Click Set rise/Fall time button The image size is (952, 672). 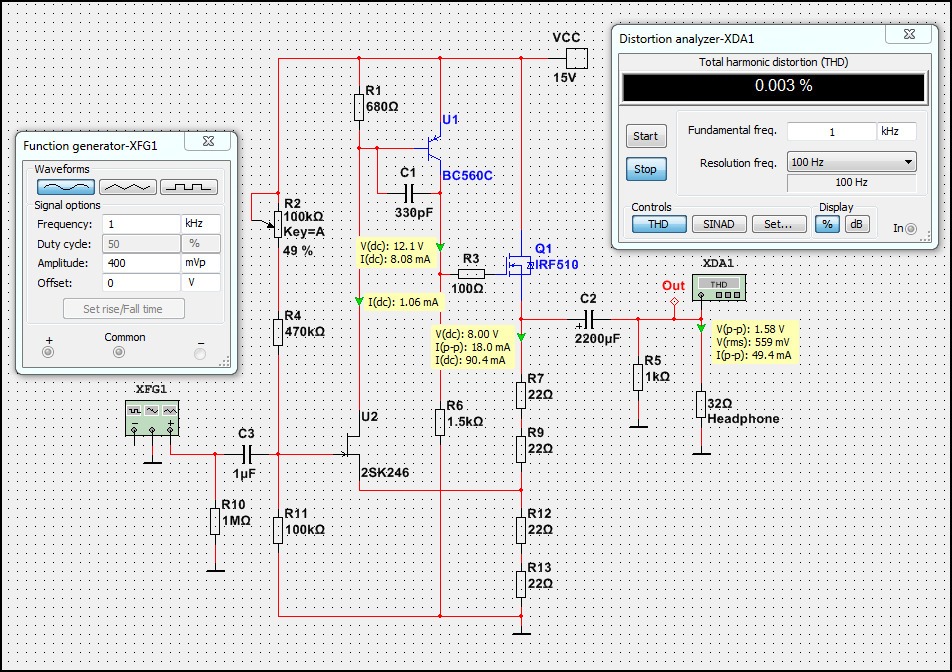tap(124, 309)
